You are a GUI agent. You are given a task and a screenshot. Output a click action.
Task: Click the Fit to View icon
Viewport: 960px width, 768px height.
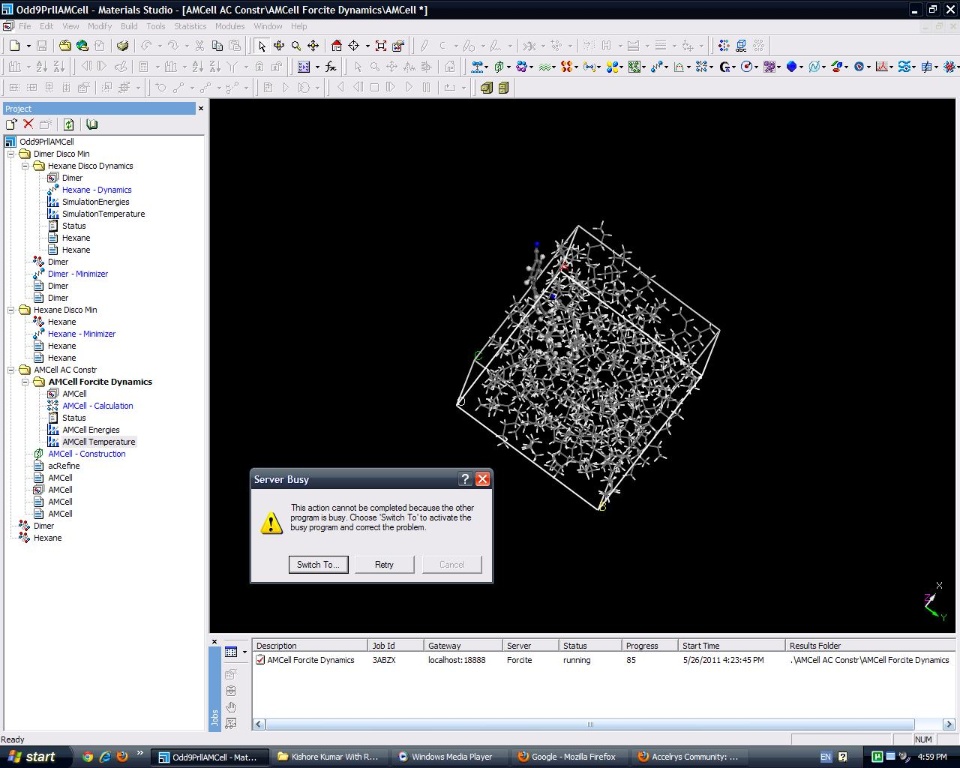tap(381, 46)
